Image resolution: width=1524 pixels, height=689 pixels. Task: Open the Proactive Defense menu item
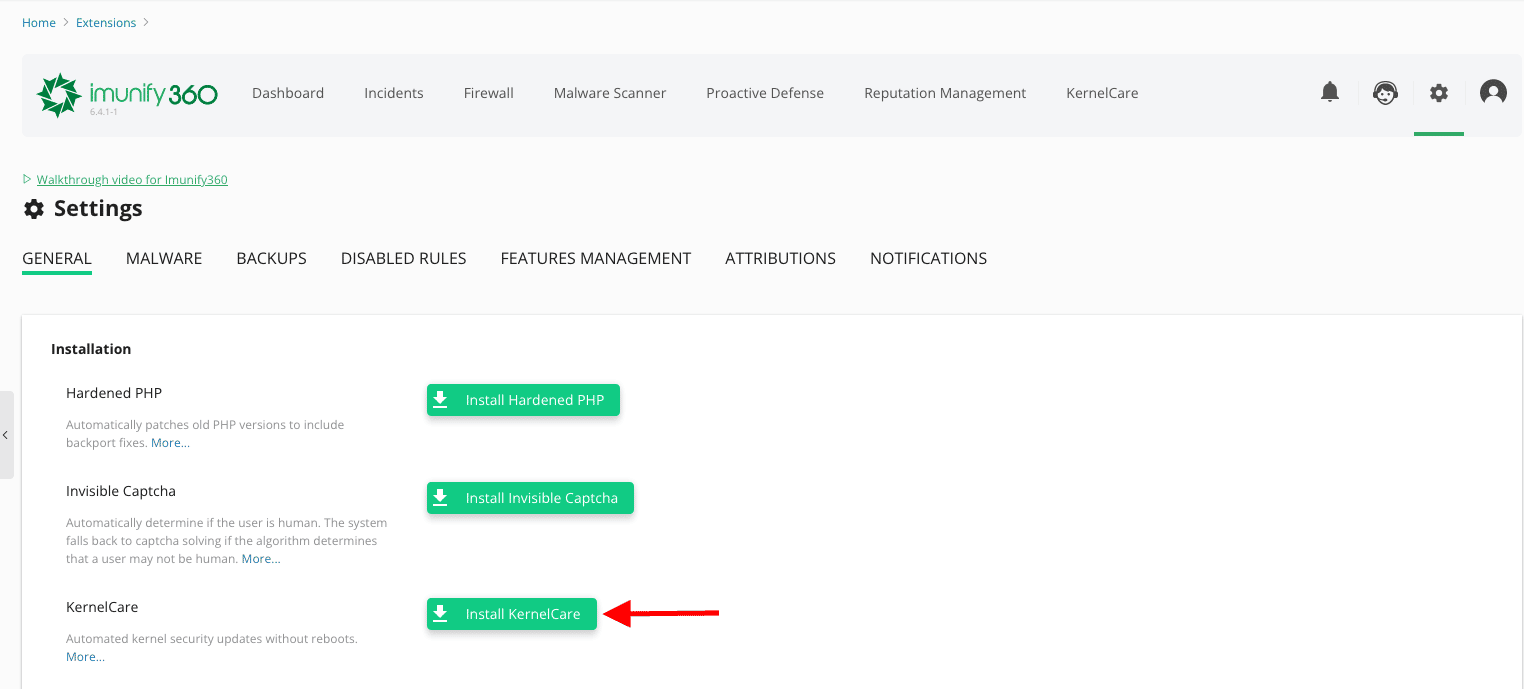pyautogui.click(x=765, y=93)
